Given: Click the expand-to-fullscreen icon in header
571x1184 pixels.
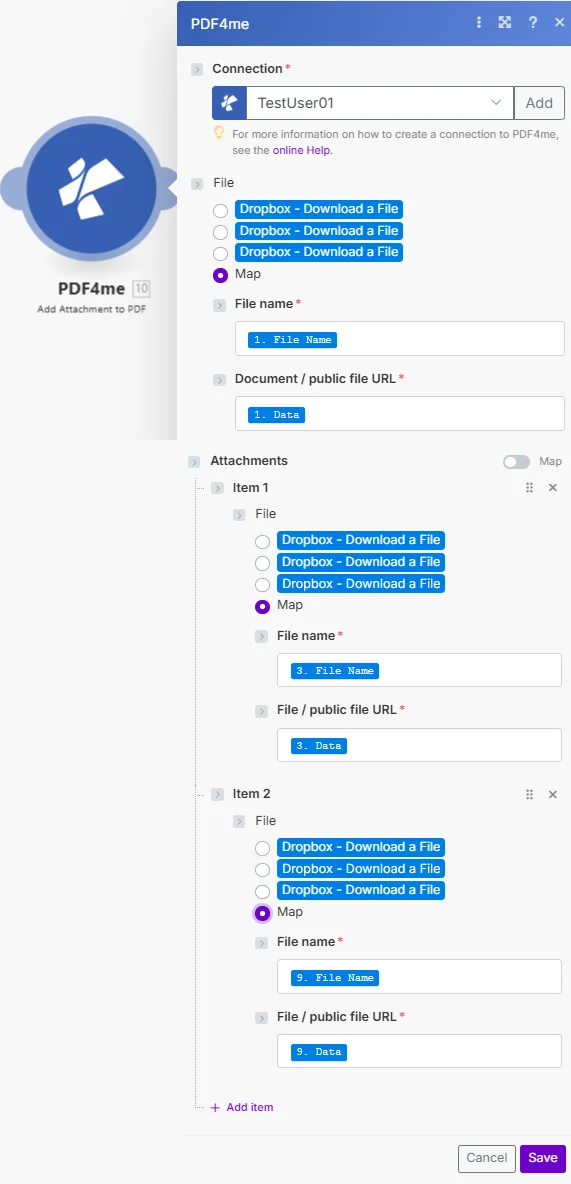Looking at the screenshot, I should [x=505, y=23].
